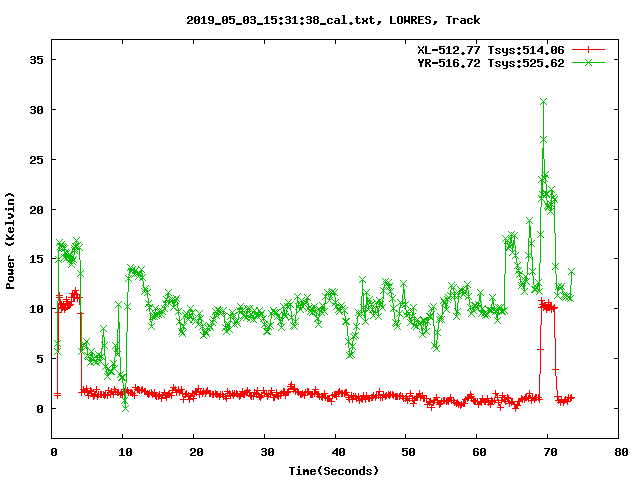Click the Time(Seconds) x-axis label
The height and width of the screenshot is (480, 640).
[x=334, y=471]
